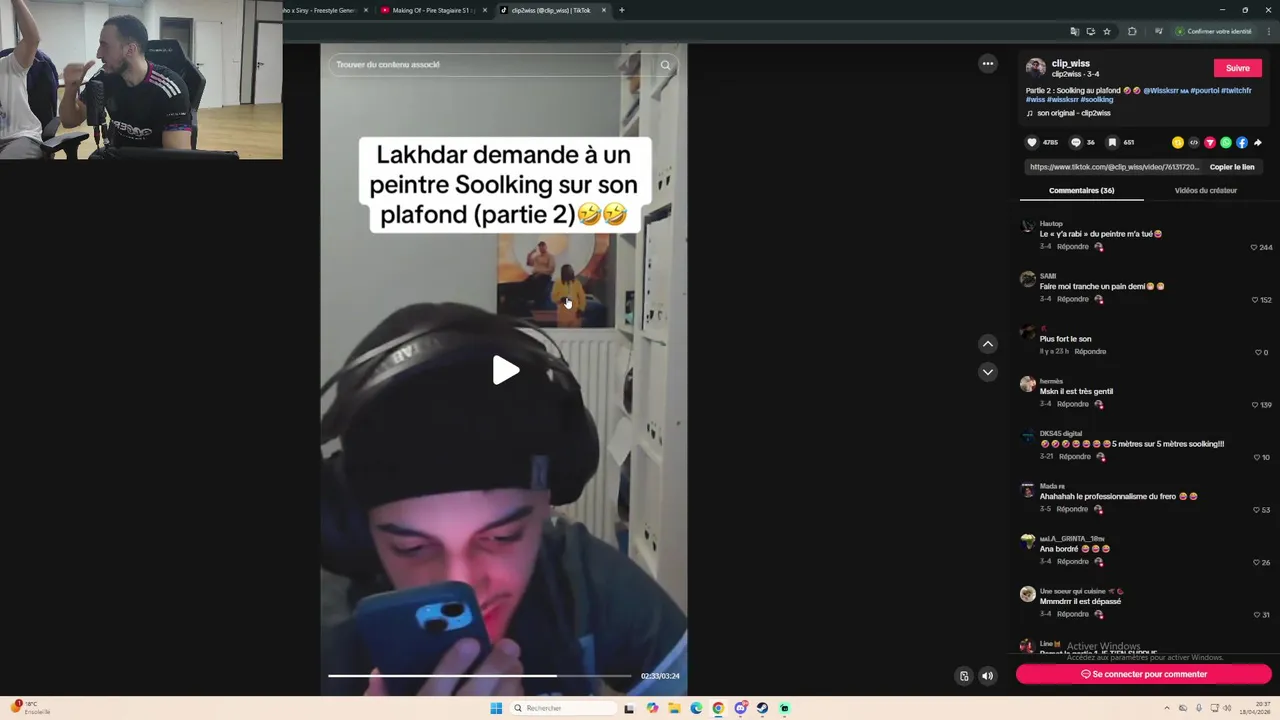Share via the yellow repost icon
The height and width of the screenshot is (720, 1280).
[x=1178, y=142]
